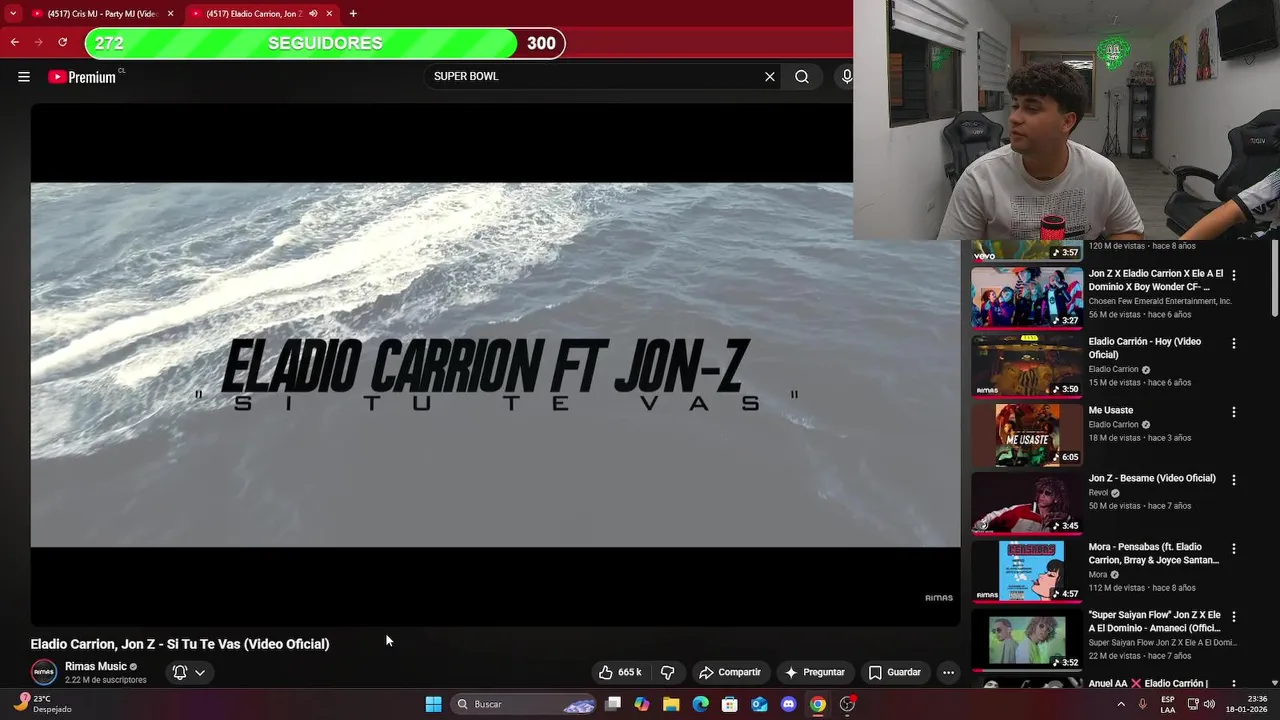Open the YouTube hamburger guide menu
This screenshot has width=1280, height=720.
coord(24,77)
